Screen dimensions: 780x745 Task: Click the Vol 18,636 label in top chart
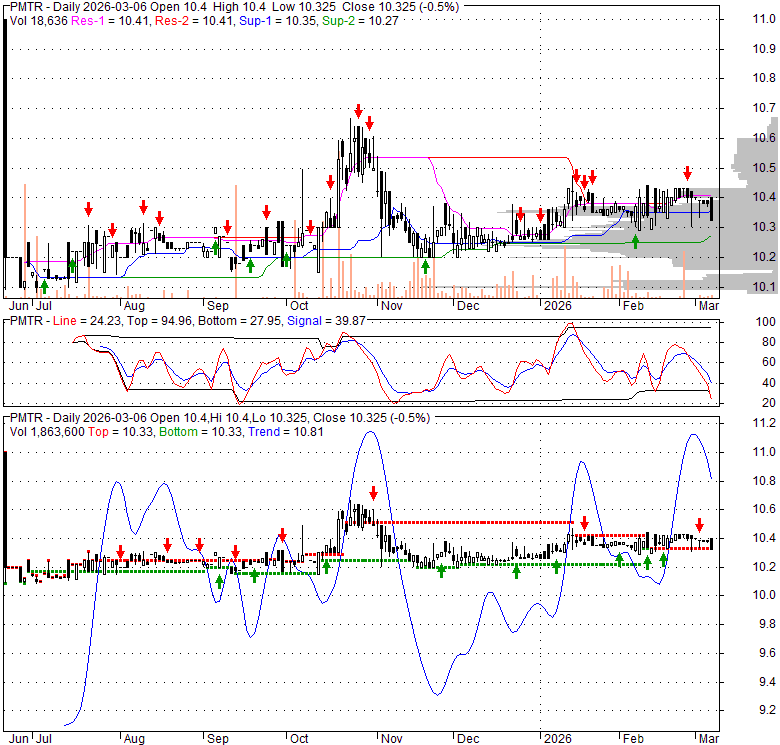click(x=34, y=19)
